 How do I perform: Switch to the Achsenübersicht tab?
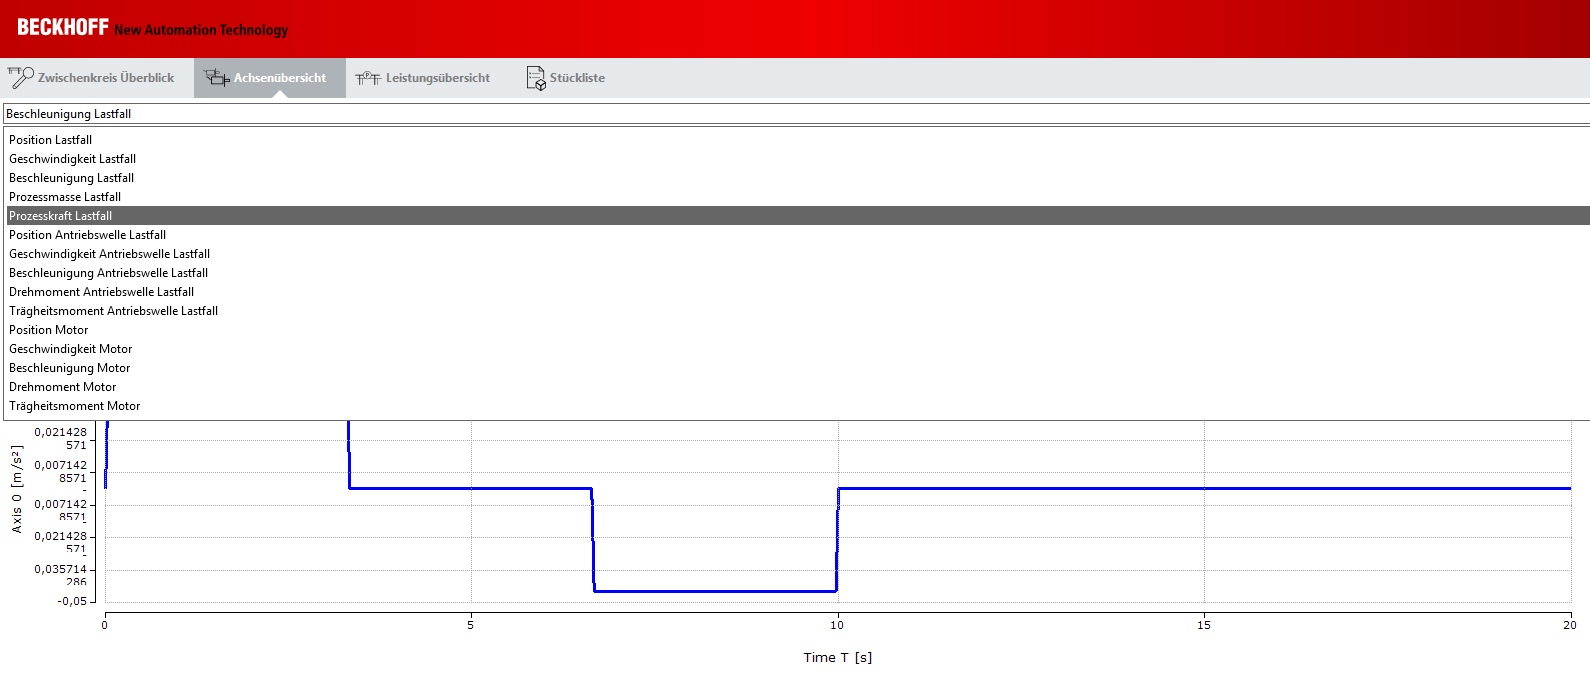(x=270, y=77)
